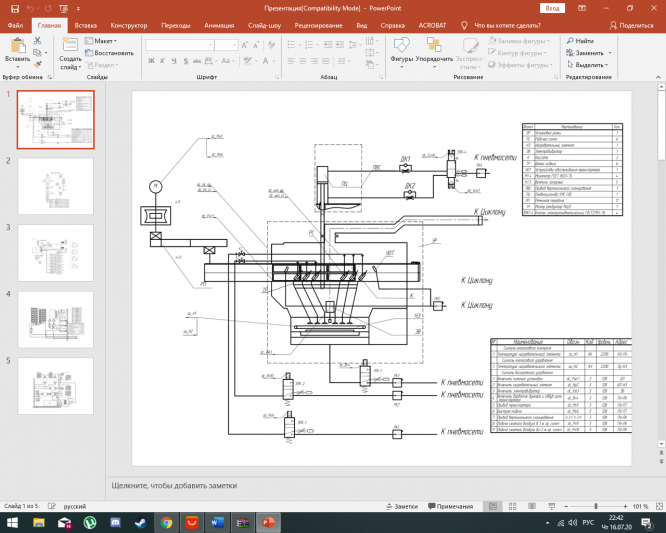Create a new slide with Создать слайд
The height and width of the screenshot is (533, 666).
tap(70, 46)
